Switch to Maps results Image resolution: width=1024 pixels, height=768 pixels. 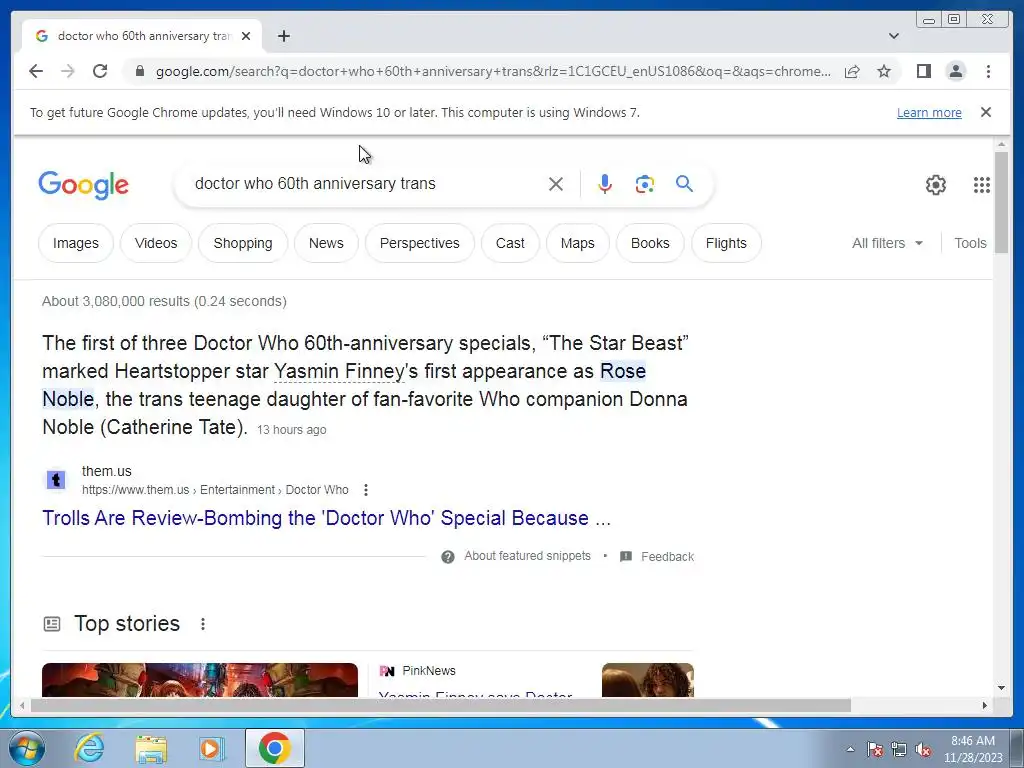(x=577, y=243)
